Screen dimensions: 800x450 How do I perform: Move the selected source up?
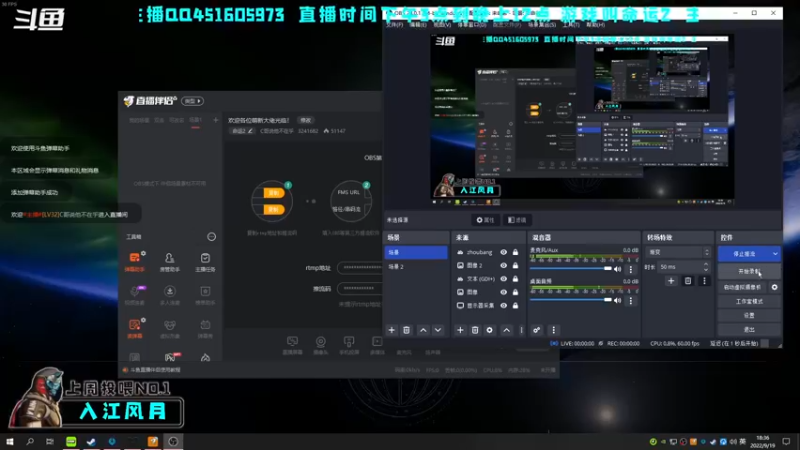click(506, 330)
